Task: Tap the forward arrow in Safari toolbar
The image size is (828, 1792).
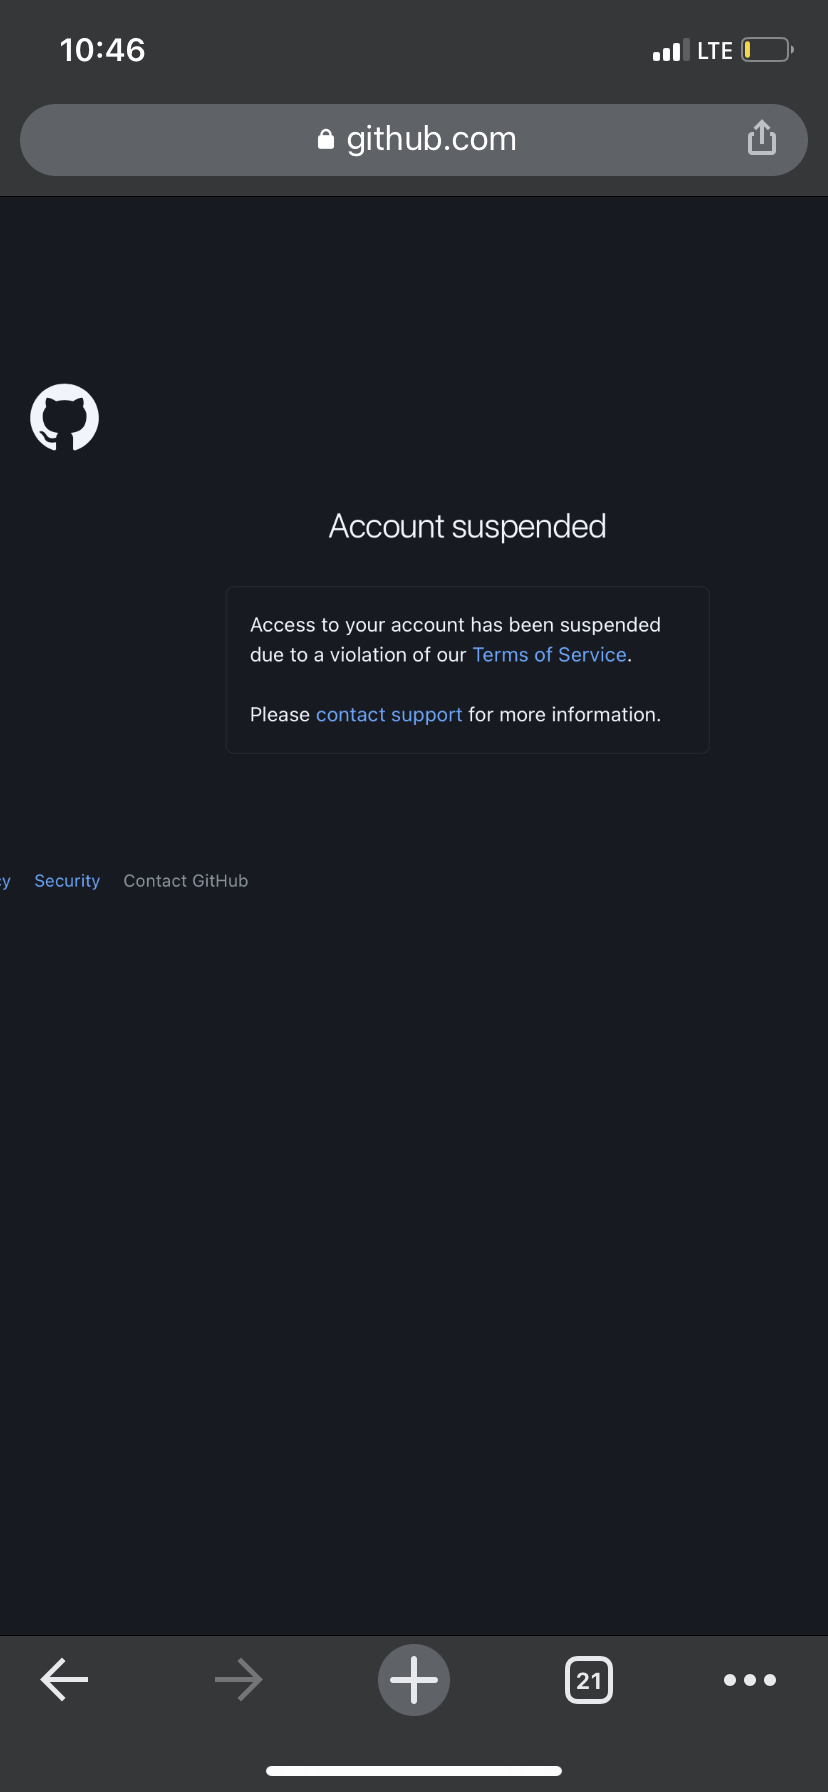Action: pos(238,1679)
